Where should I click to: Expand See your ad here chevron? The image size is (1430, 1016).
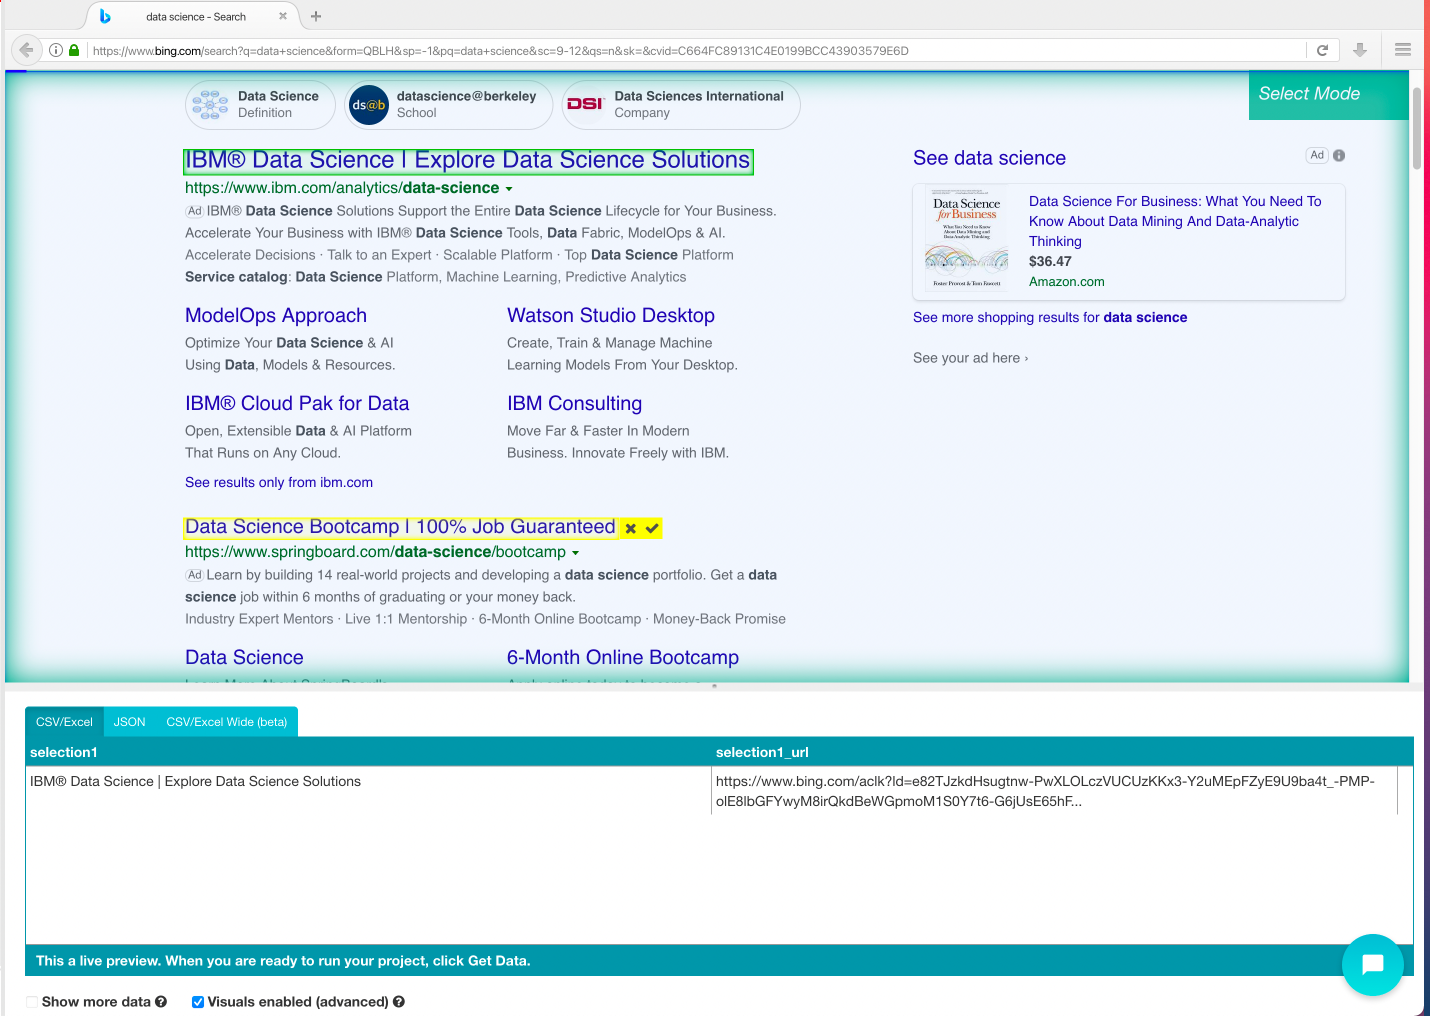1026,358
